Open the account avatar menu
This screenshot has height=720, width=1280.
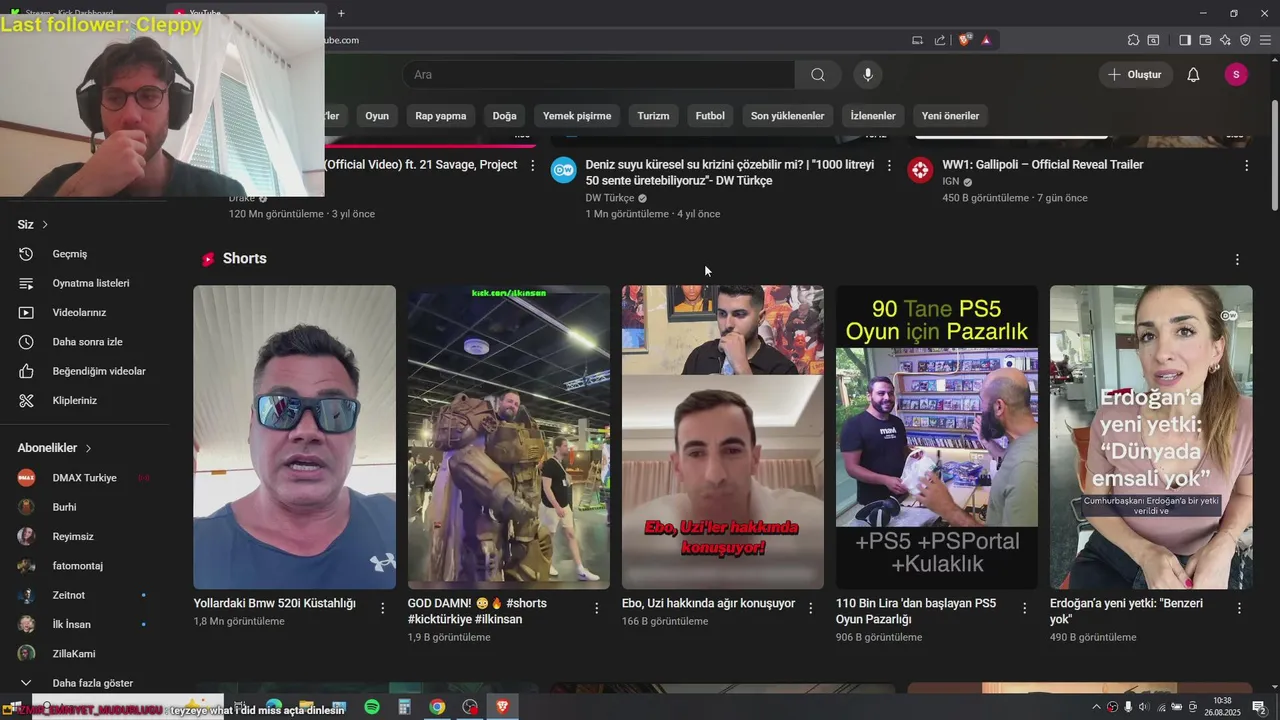click(1236, 75)
